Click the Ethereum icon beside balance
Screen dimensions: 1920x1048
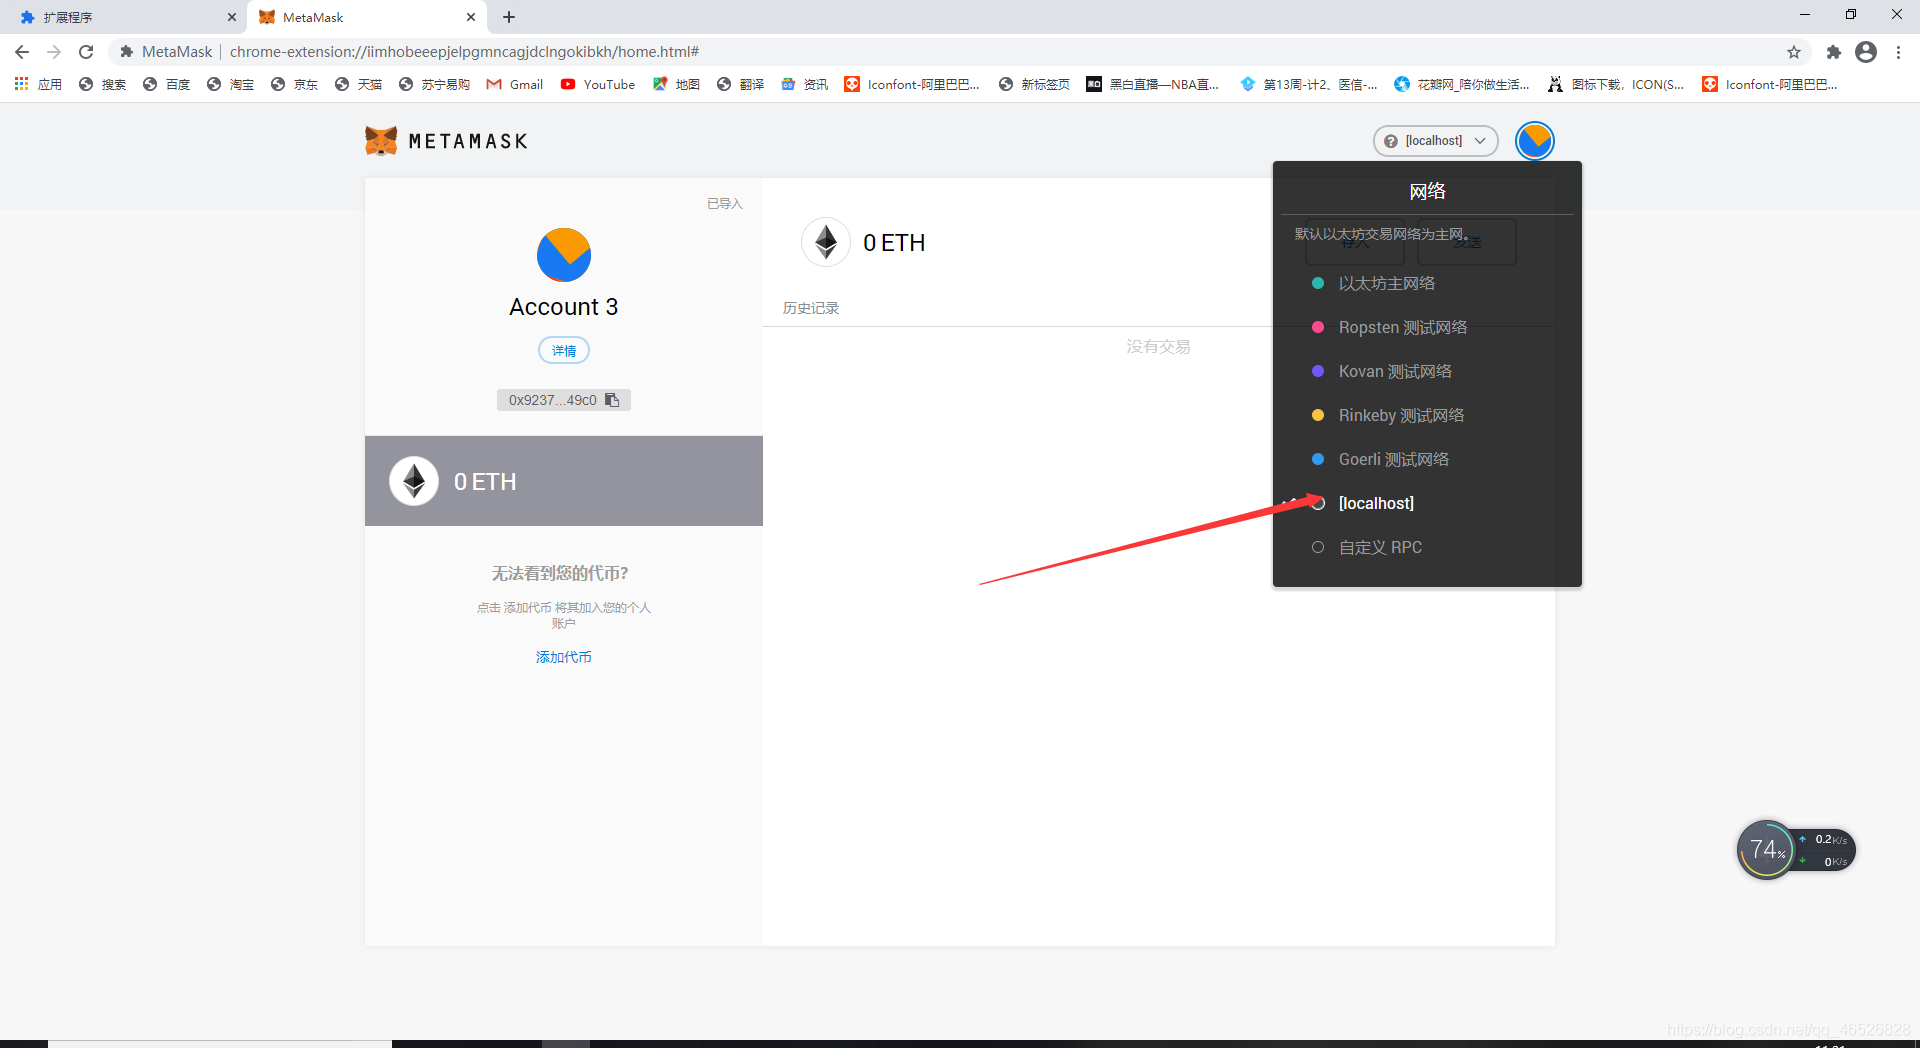click(826, 242)
